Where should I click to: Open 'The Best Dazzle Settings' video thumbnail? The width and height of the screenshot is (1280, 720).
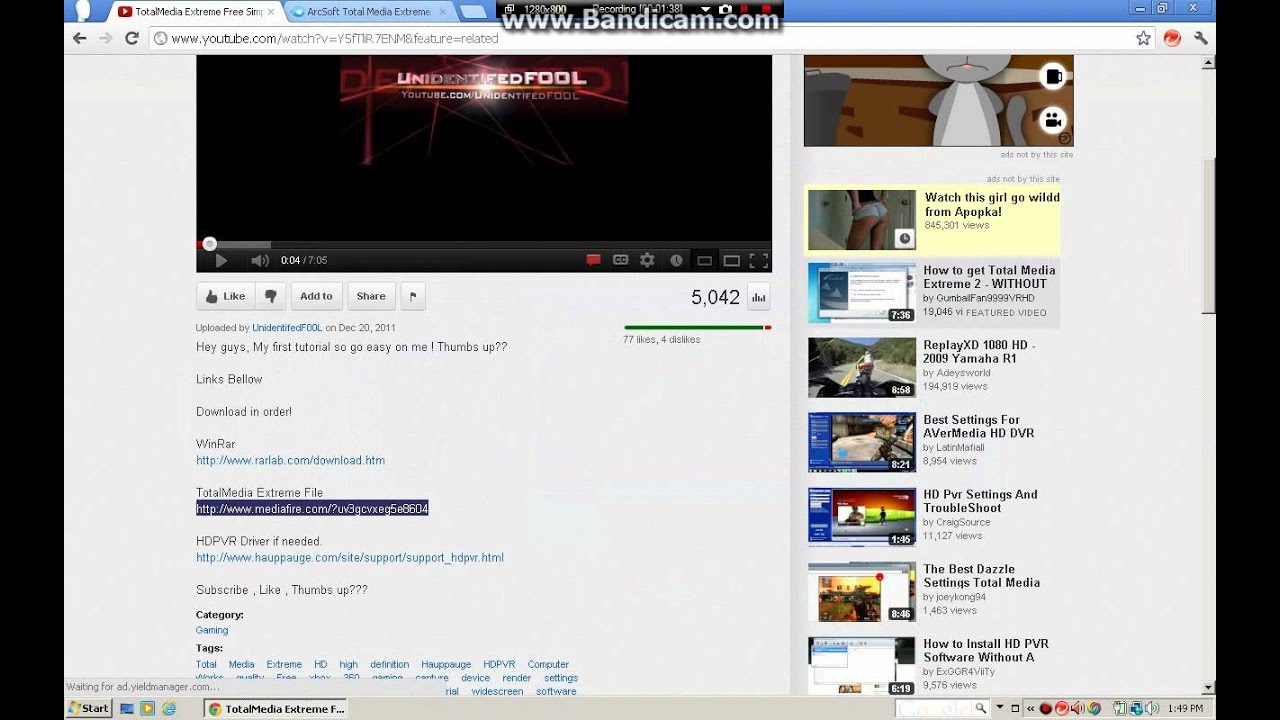pyautogui.click(x=861, y=592)
